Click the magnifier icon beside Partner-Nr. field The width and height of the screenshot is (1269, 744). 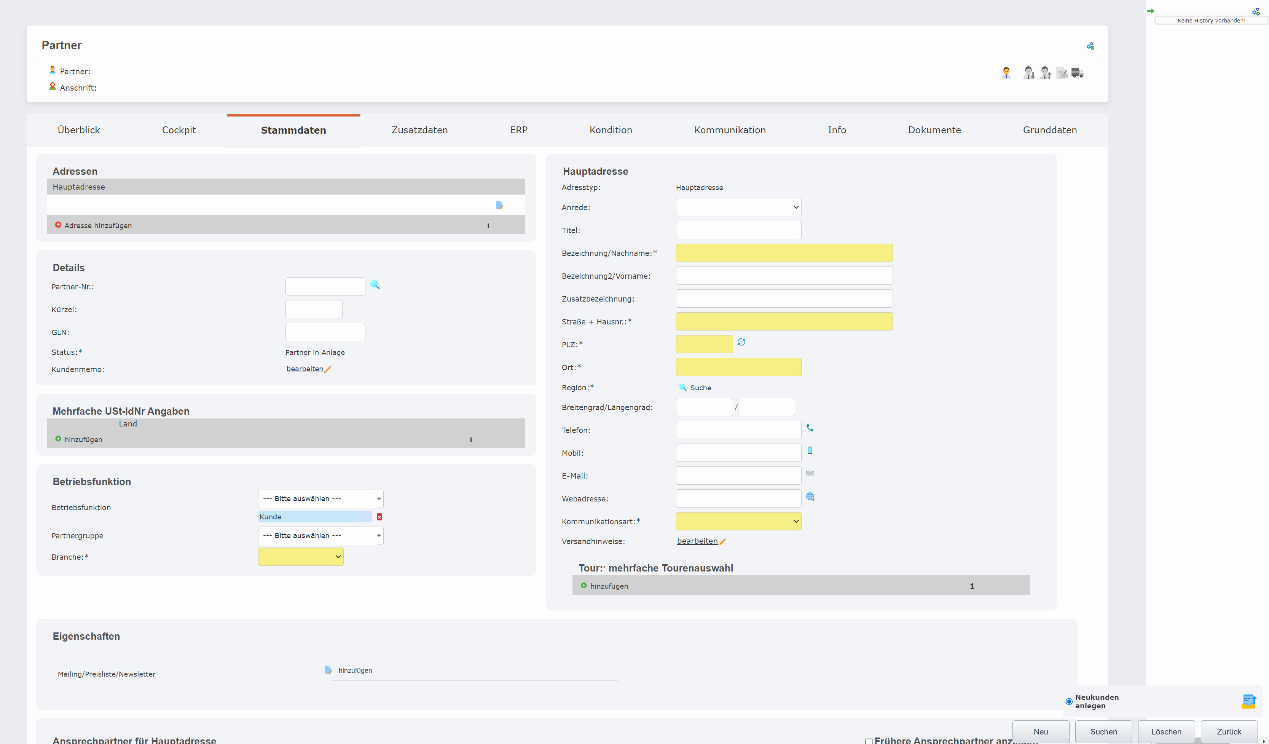coord(375,285)
